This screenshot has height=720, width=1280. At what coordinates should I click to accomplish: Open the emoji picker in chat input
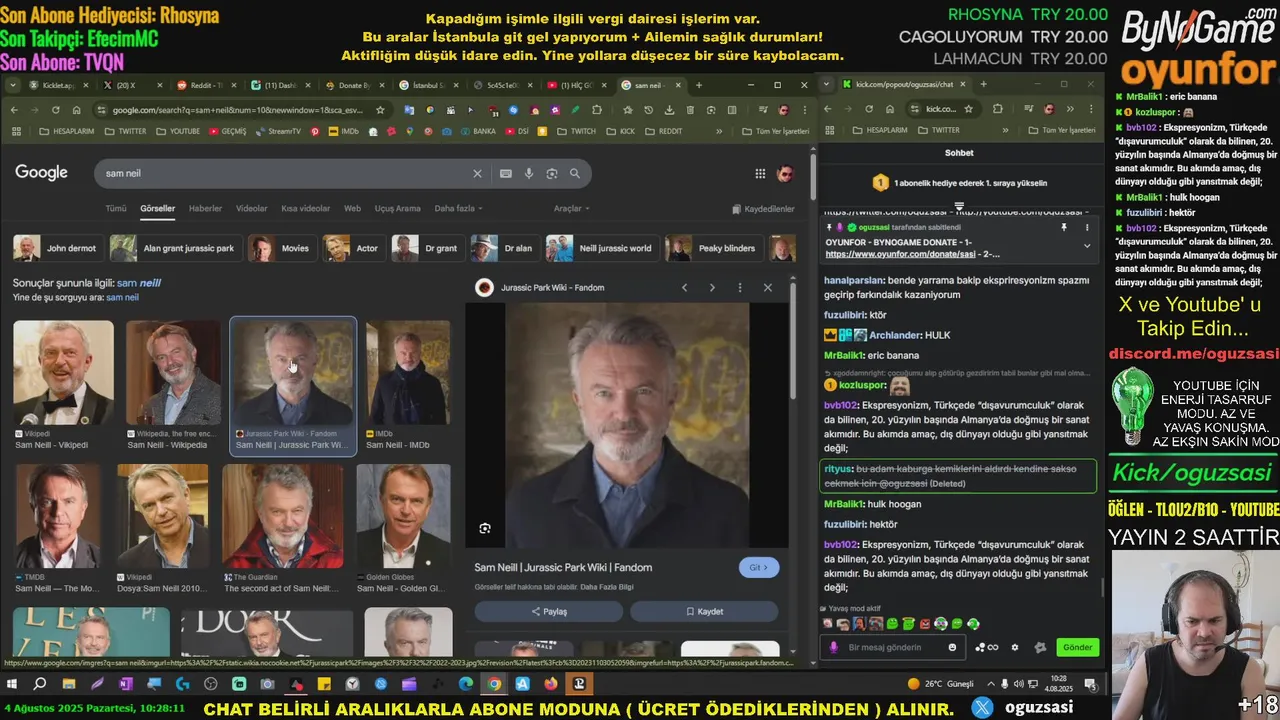click(952, 647)
